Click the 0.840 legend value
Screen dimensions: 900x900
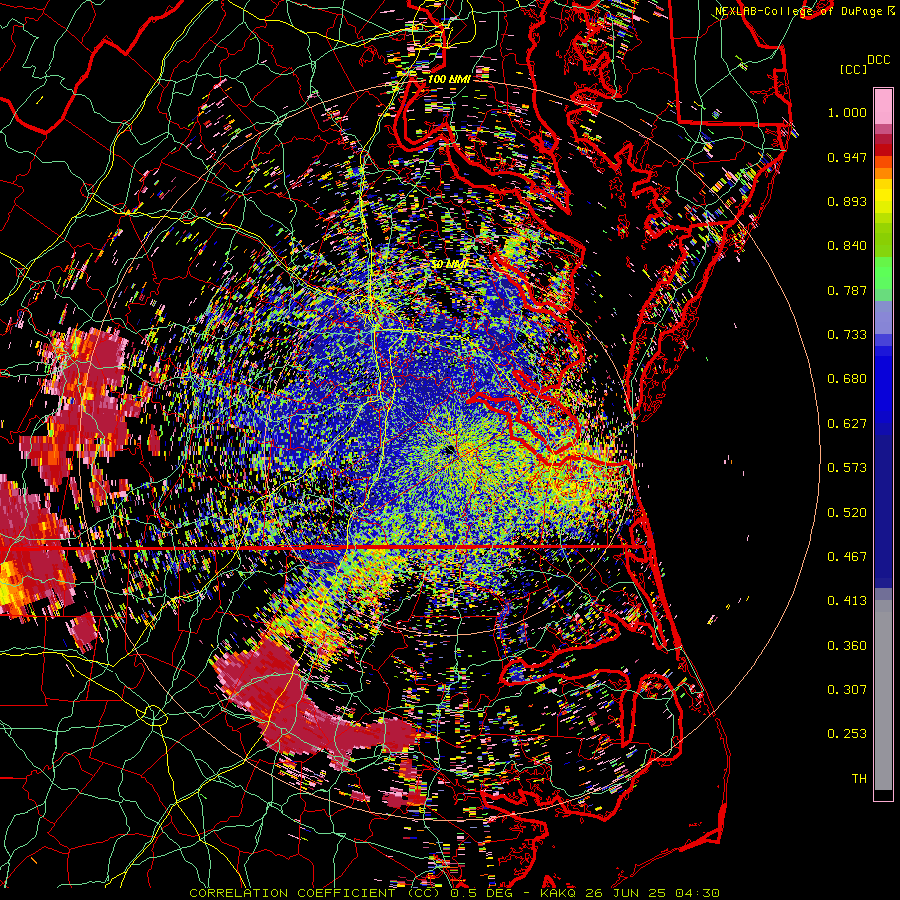tap(847, 246)
